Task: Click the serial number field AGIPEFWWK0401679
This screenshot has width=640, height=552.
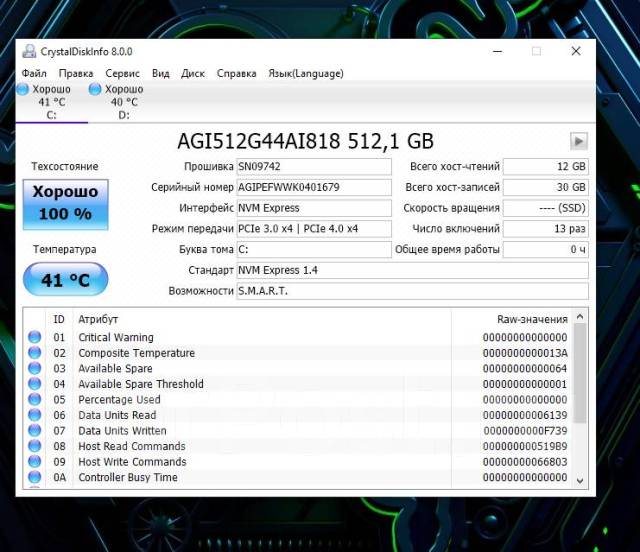Action: (x=314, y=187)
